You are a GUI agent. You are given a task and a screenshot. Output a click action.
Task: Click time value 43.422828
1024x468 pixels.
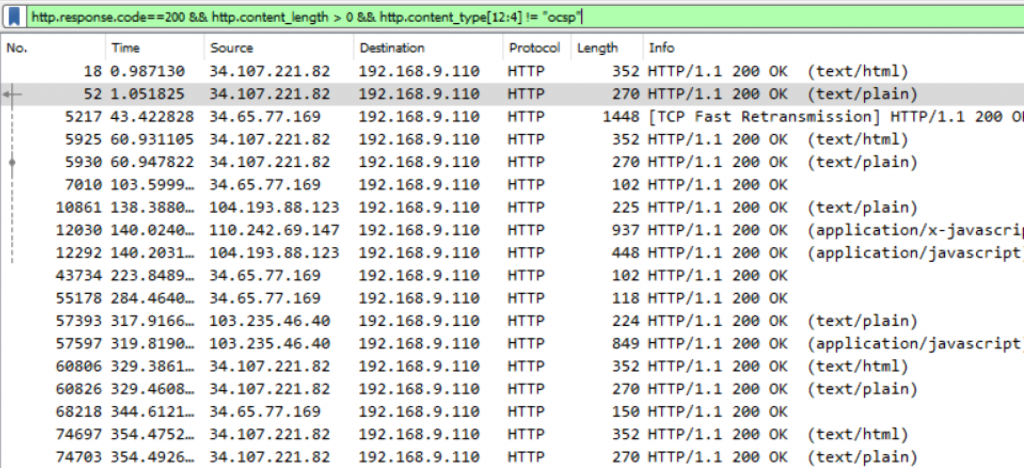pos(152,117)
